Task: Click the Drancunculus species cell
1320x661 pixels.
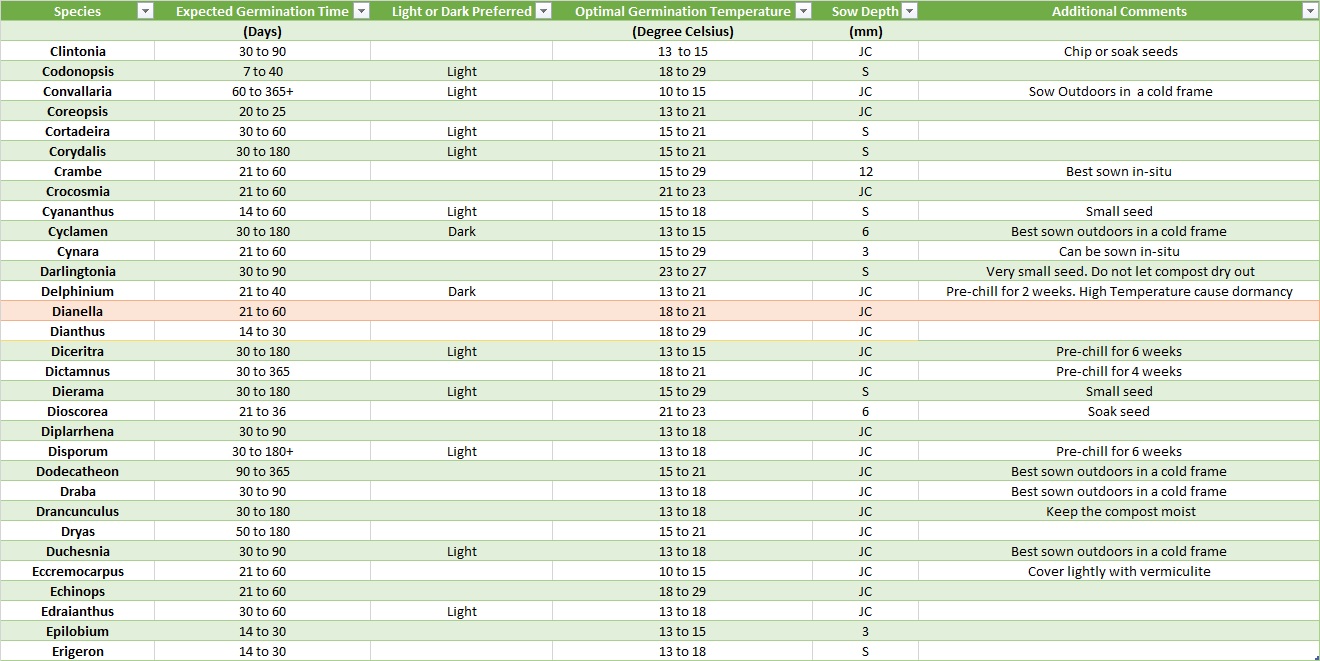Action: click(78, 511)
